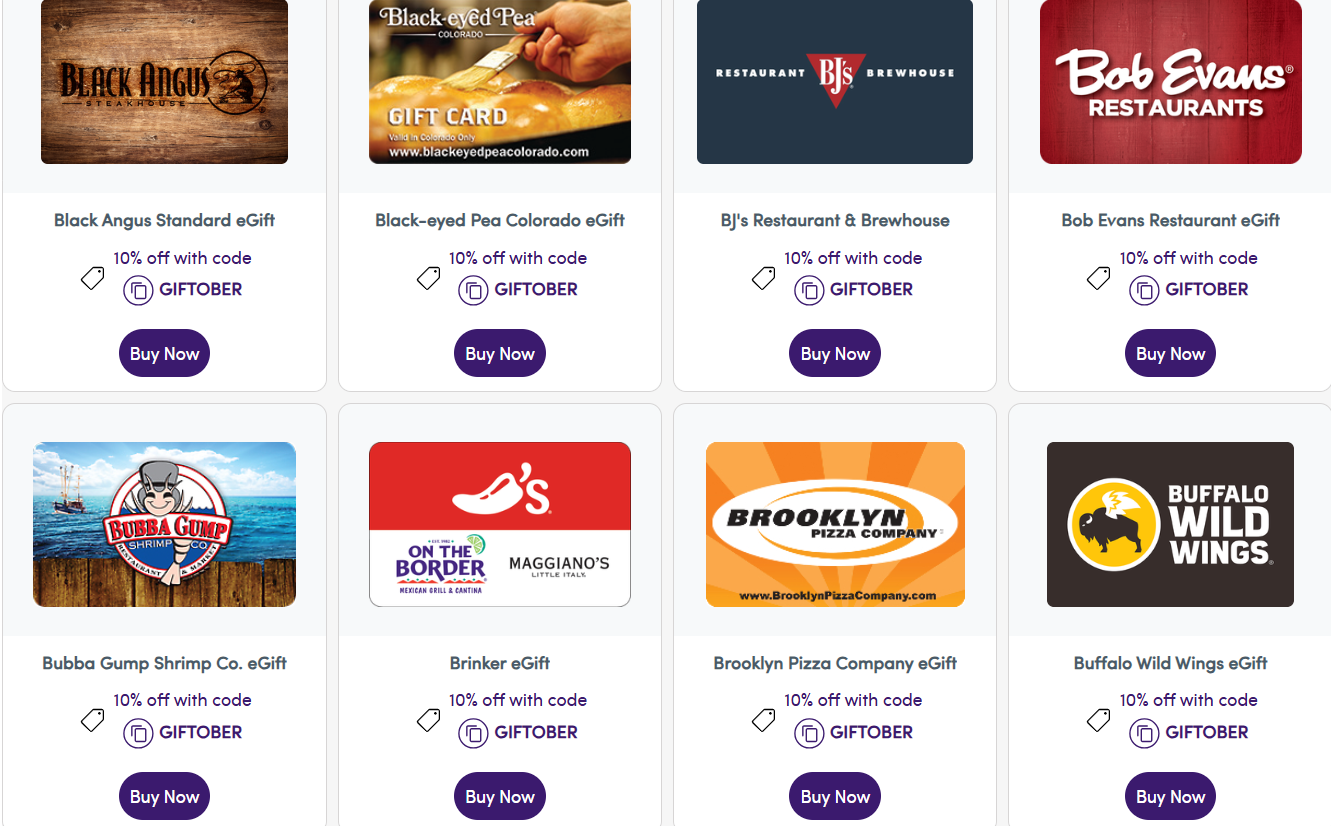Click the tag icon on Buffalo Wild Wings card
The width and height of the screenshot is (1331, 826).
coord(1098,721)
